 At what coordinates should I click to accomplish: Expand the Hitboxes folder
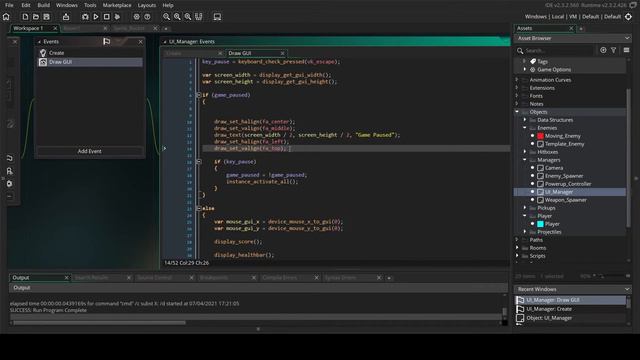click(525, 152)
